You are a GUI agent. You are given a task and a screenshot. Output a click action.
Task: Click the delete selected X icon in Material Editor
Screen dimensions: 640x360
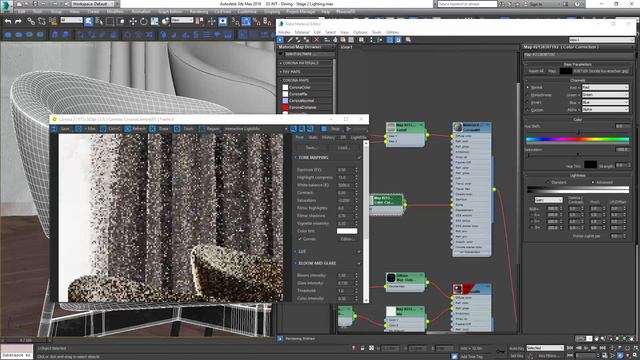coord(316,40)
